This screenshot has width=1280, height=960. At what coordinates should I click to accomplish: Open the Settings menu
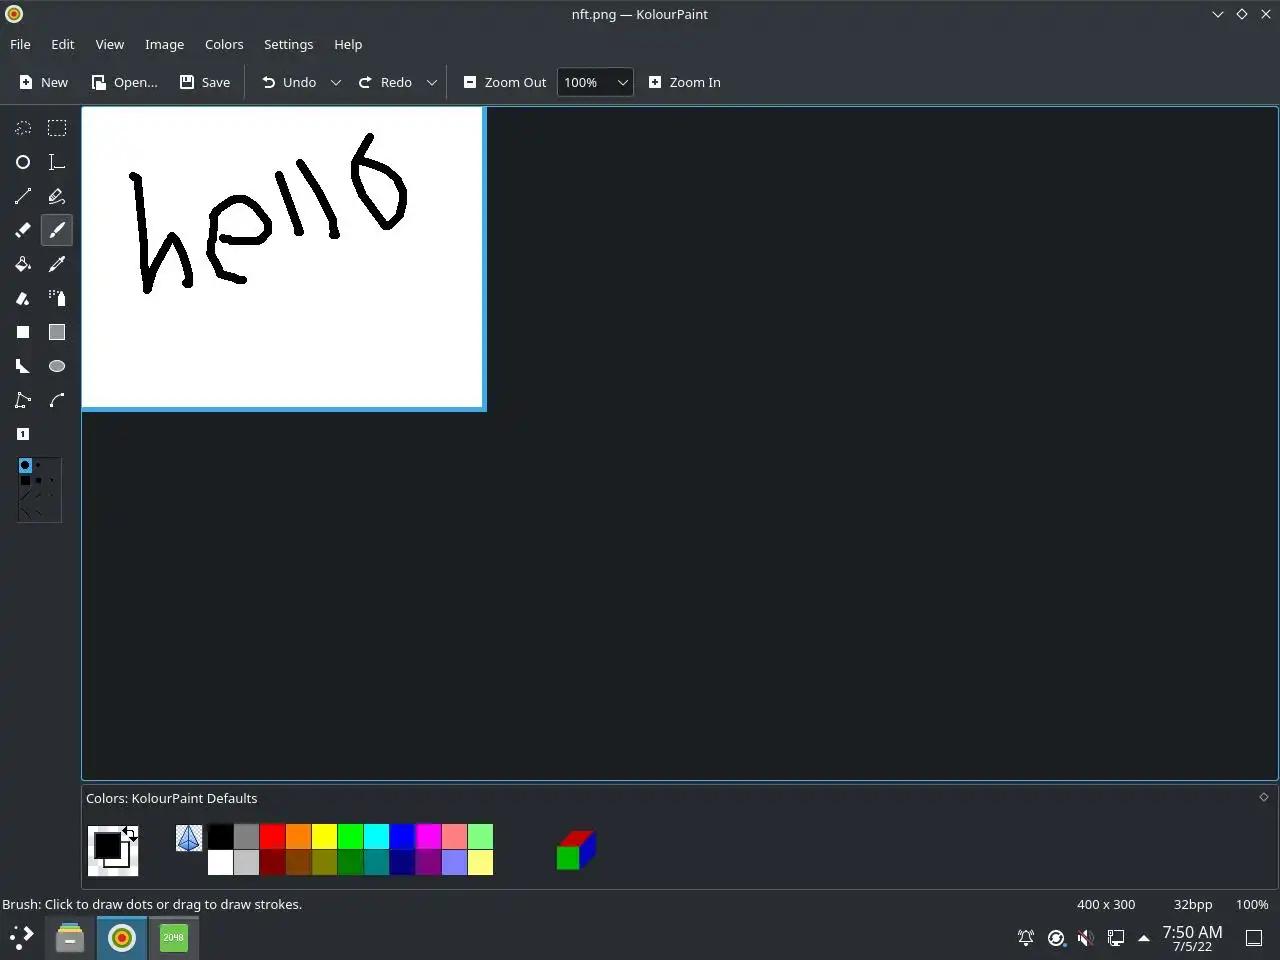pyautogui.click(x=288, y=44)
